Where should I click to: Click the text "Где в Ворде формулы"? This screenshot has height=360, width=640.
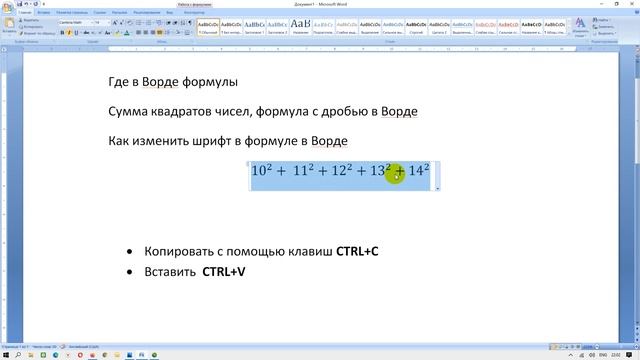(173, 82)
